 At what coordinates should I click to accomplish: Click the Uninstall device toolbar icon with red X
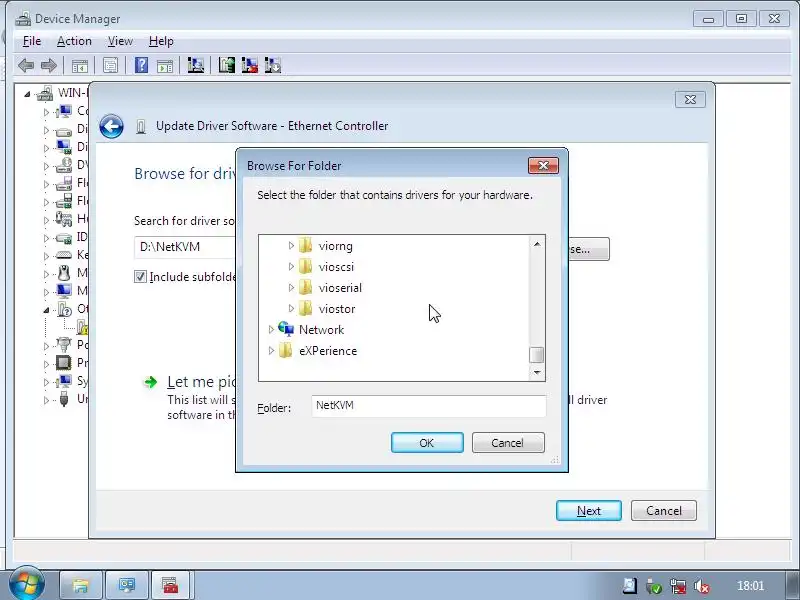pyautogui.click(x=249, y=65)
